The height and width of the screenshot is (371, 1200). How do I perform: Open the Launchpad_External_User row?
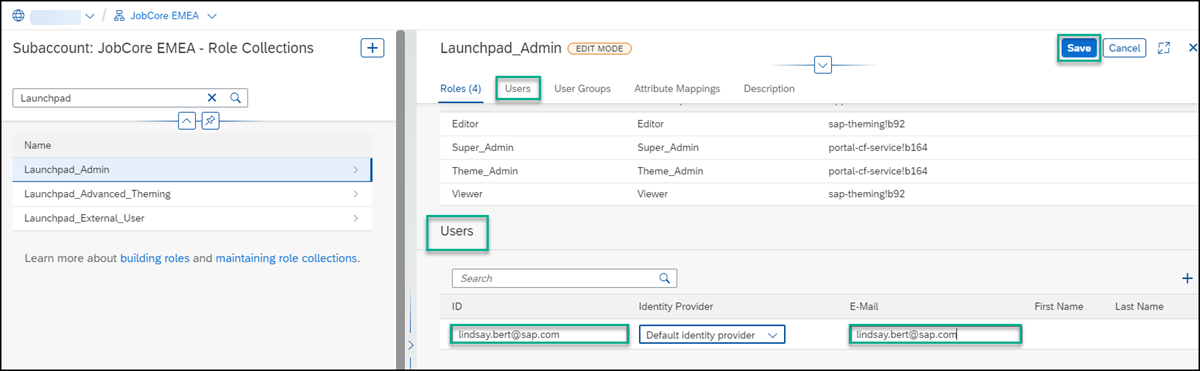[192, 218]
